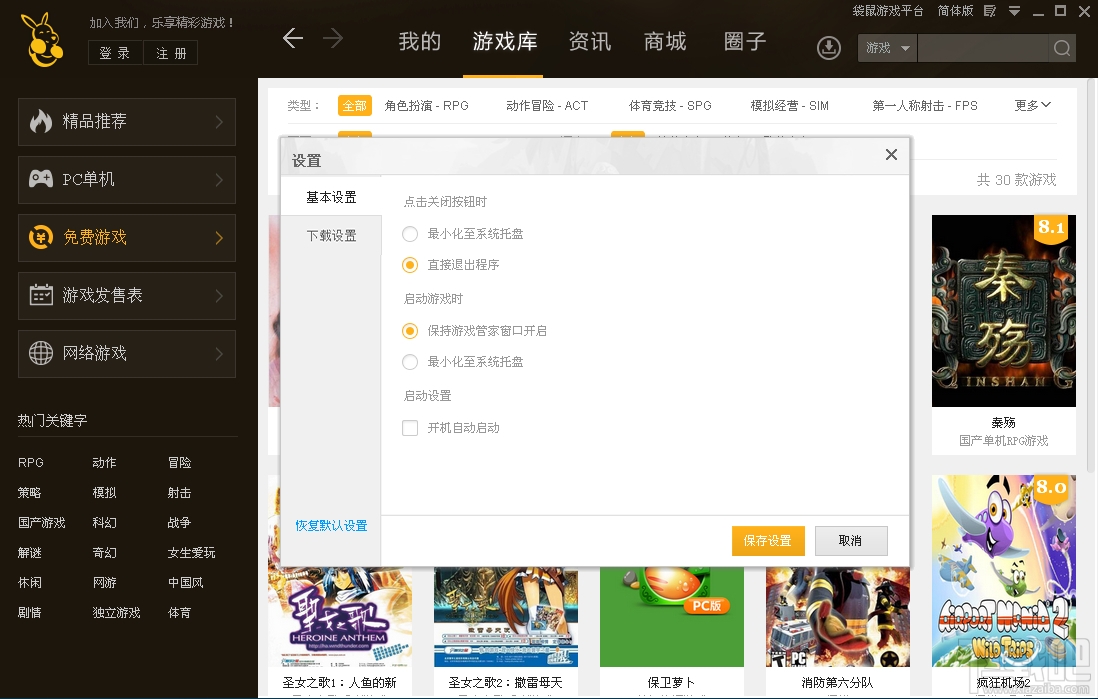This screenshot has height=699, width=1098.
Task: Expand the 更多 filter chevron
Action: (1031, 105)
